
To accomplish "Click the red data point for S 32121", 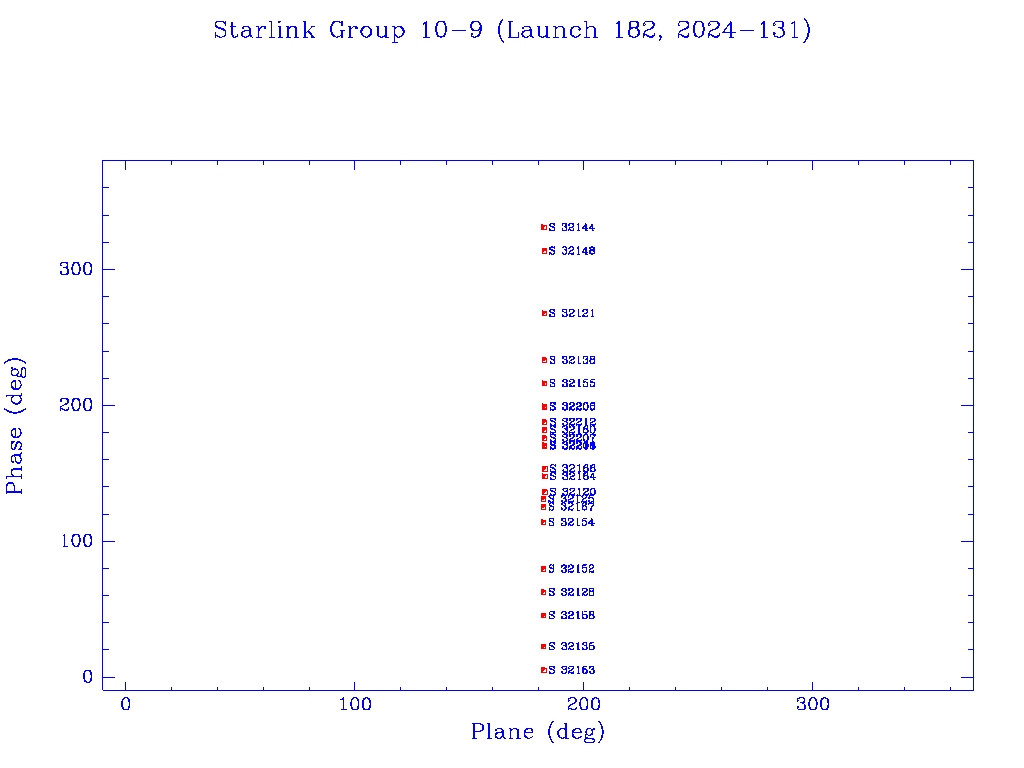I will click(544, 313).
